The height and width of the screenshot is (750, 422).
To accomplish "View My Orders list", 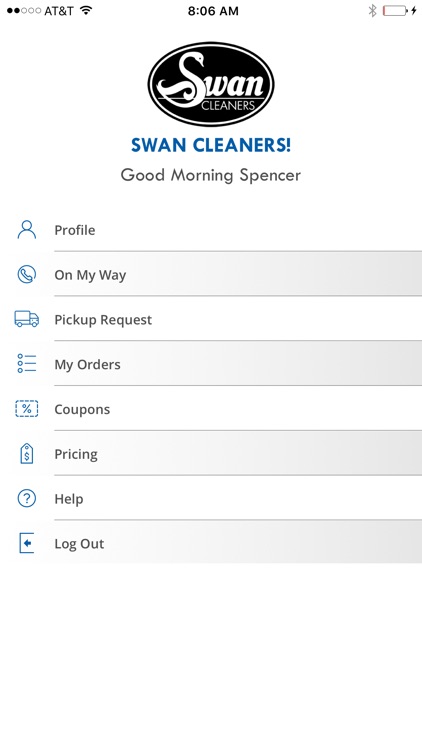I will point(211,364).
